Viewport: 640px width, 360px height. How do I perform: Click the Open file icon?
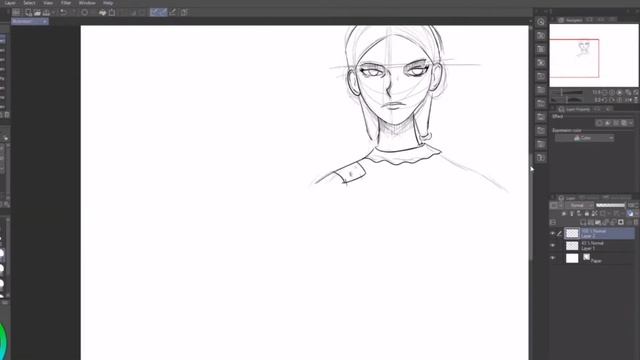(x=37, y=13)
